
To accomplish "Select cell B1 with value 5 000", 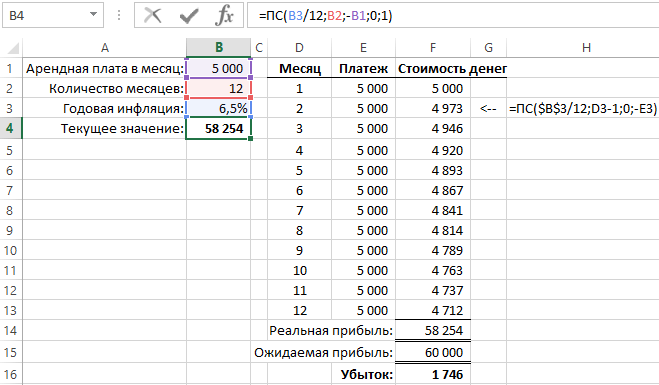I will [x=219, y=68].
